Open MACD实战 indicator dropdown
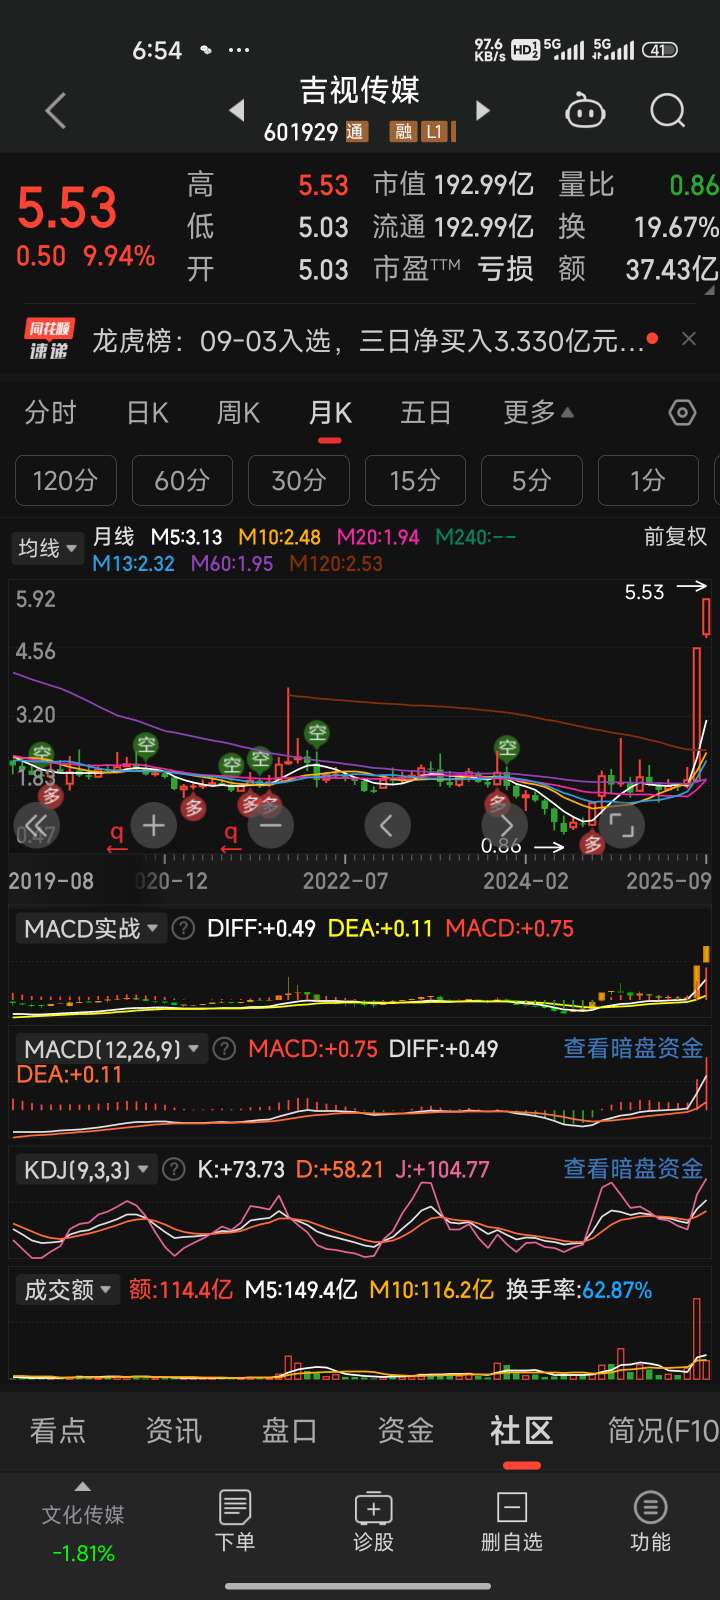720x1600 pixels. click(x=90, y=928)
